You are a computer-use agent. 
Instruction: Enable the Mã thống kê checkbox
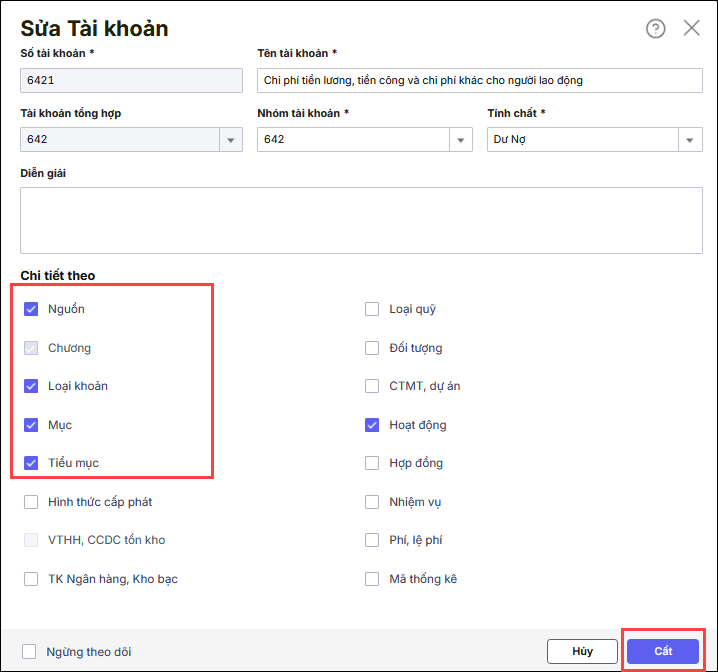click(x=372, y=579)
